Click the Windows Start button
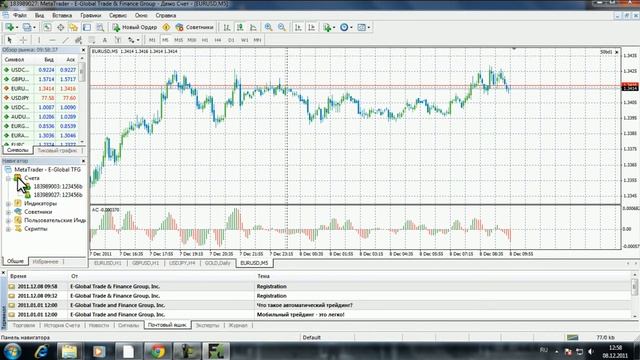 12,351
